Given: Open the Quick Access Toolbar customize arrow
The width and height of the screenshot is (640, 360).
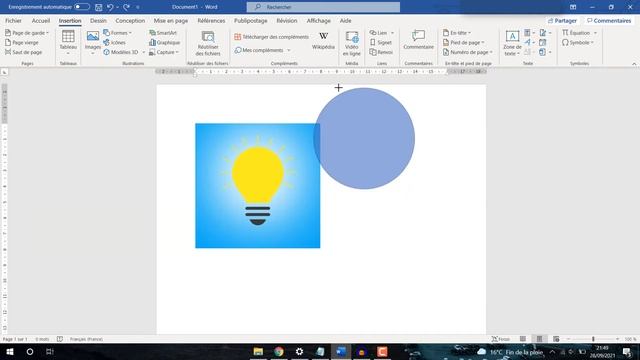Looking at the screenshot, I should pyautogui.click(x=138, y=7).
